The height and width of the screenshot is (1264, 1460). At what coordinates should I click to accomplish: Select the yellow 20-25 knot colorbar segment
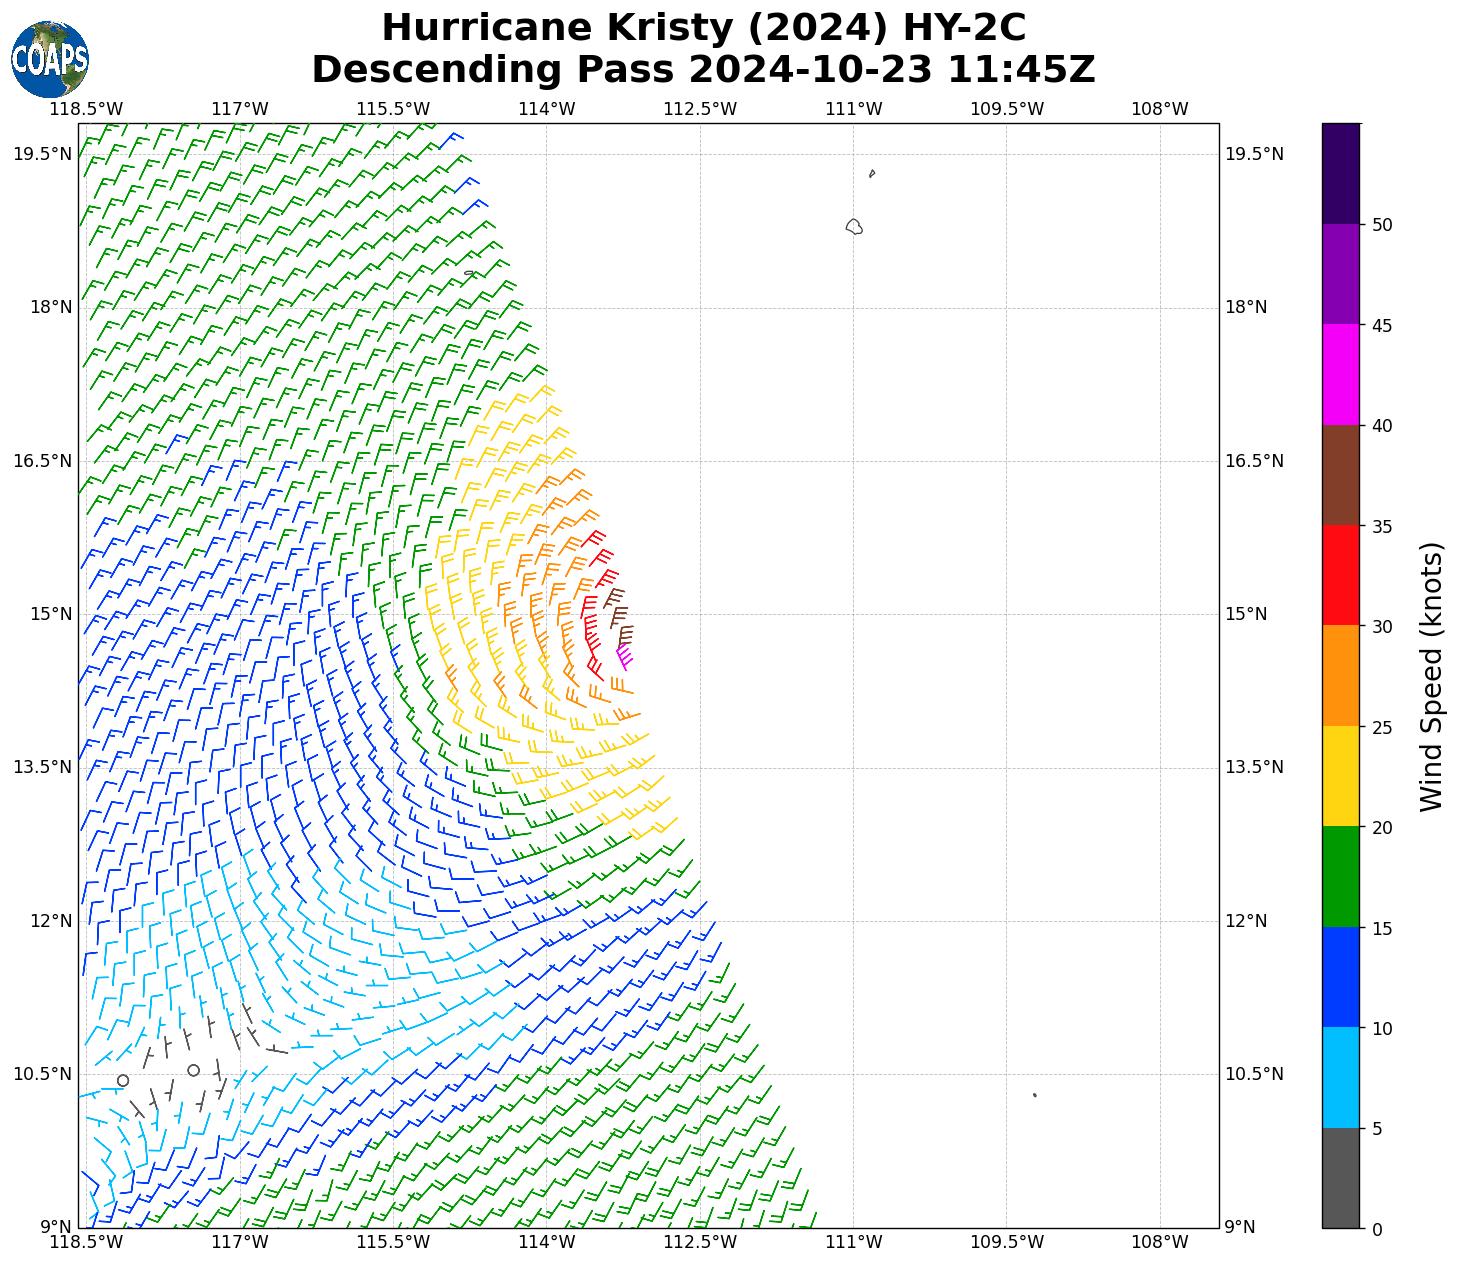click(1340, 776)
